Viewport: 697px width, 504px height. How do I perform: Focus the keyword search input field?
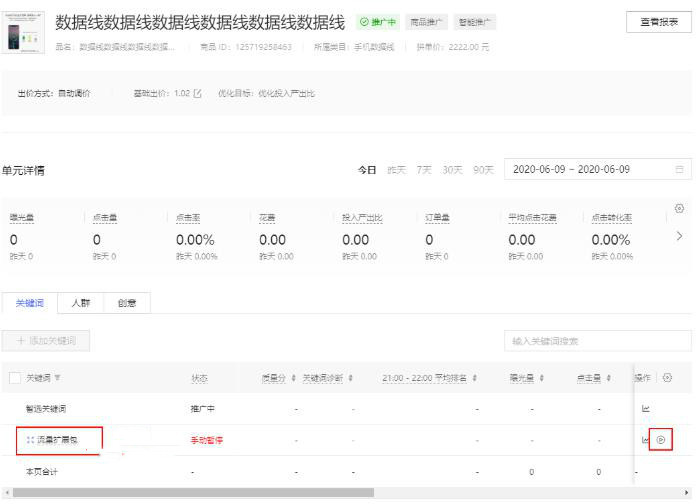click(598, 341)
